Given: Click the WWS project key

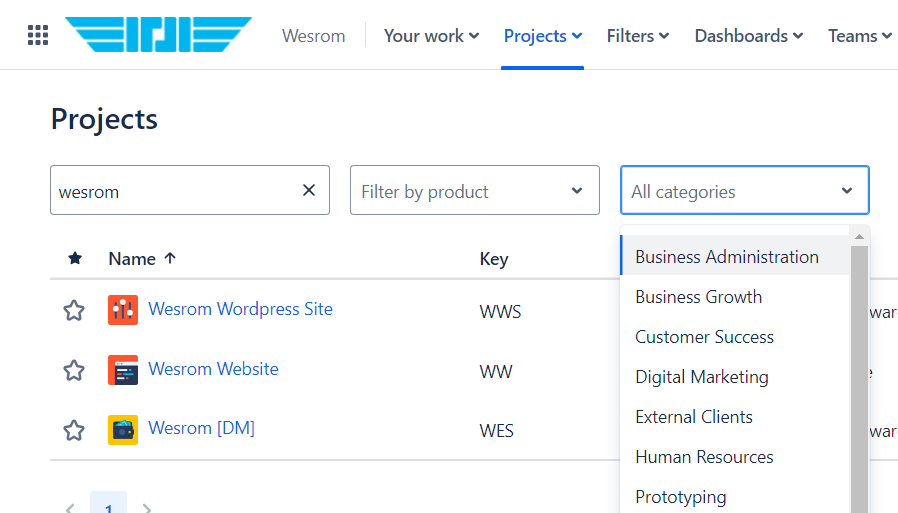Looking at the screenshot, I should coord(500,312).
